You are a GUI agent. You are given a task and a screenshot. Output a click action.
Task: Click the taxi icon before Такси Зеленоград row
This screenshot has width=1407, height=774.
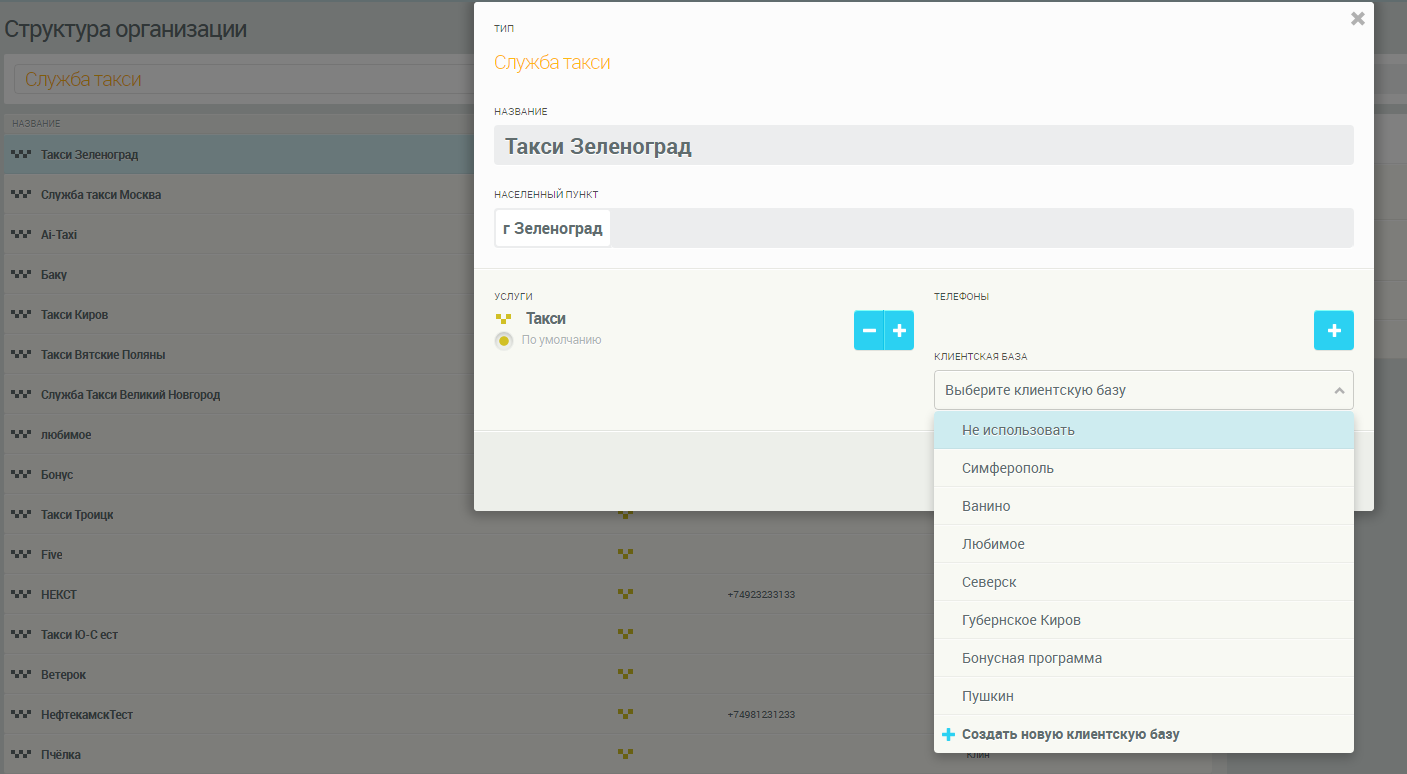(x=21, y=155)
